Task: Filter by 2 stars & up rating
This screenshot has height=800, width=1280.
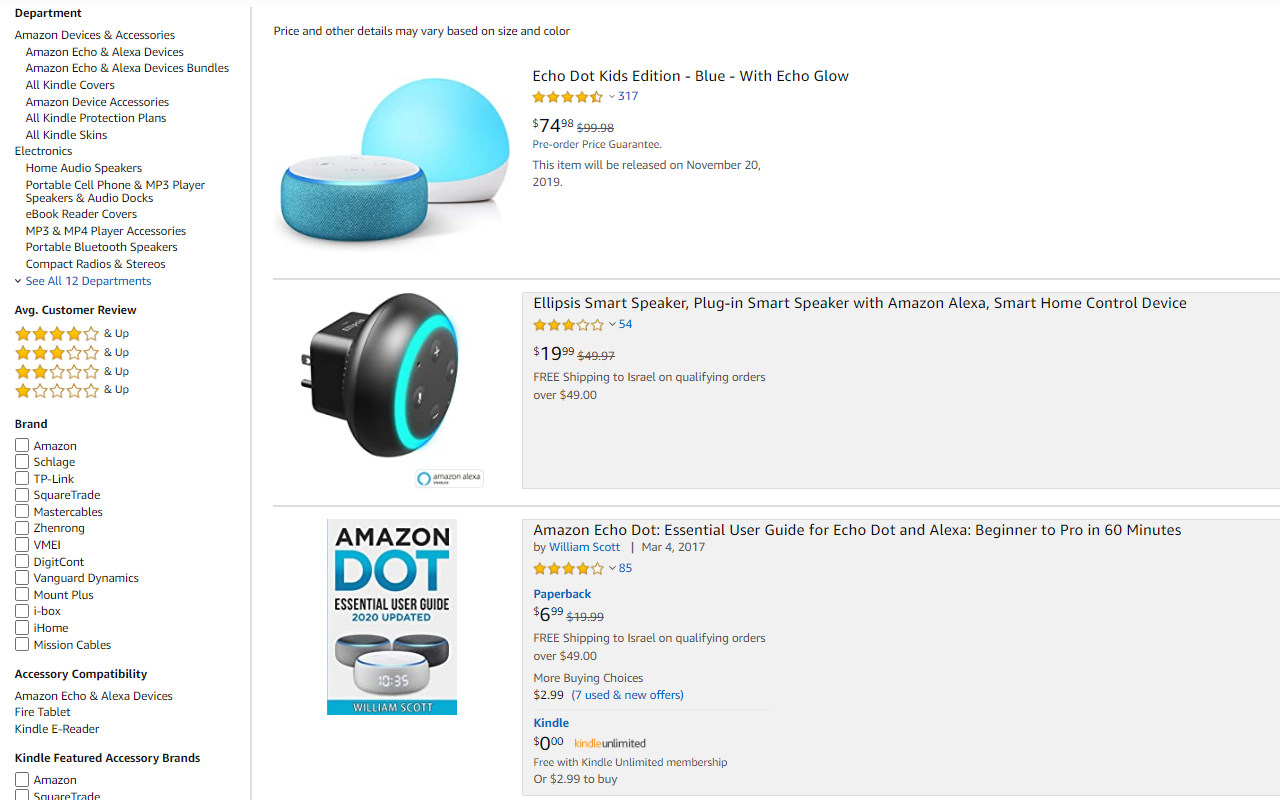Action: click(58, 372)
